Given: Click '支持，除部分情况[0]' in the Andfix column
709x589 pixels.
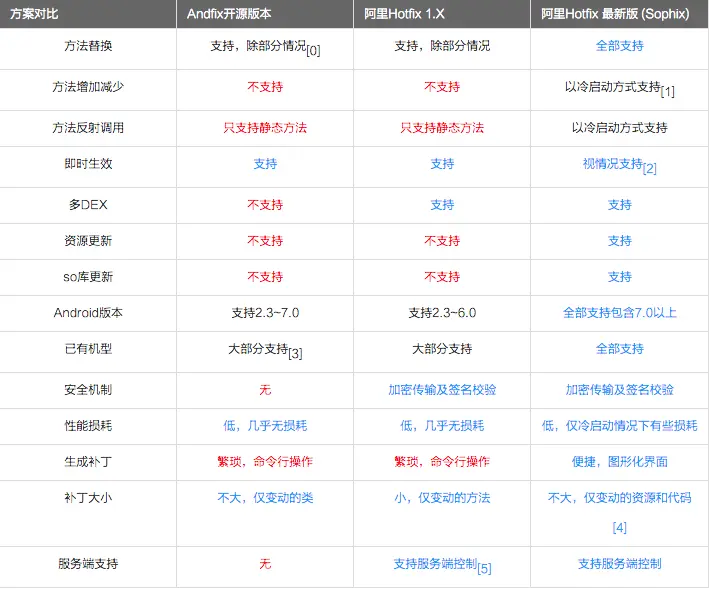Looking at the screenshot, I should coord(265,47).
